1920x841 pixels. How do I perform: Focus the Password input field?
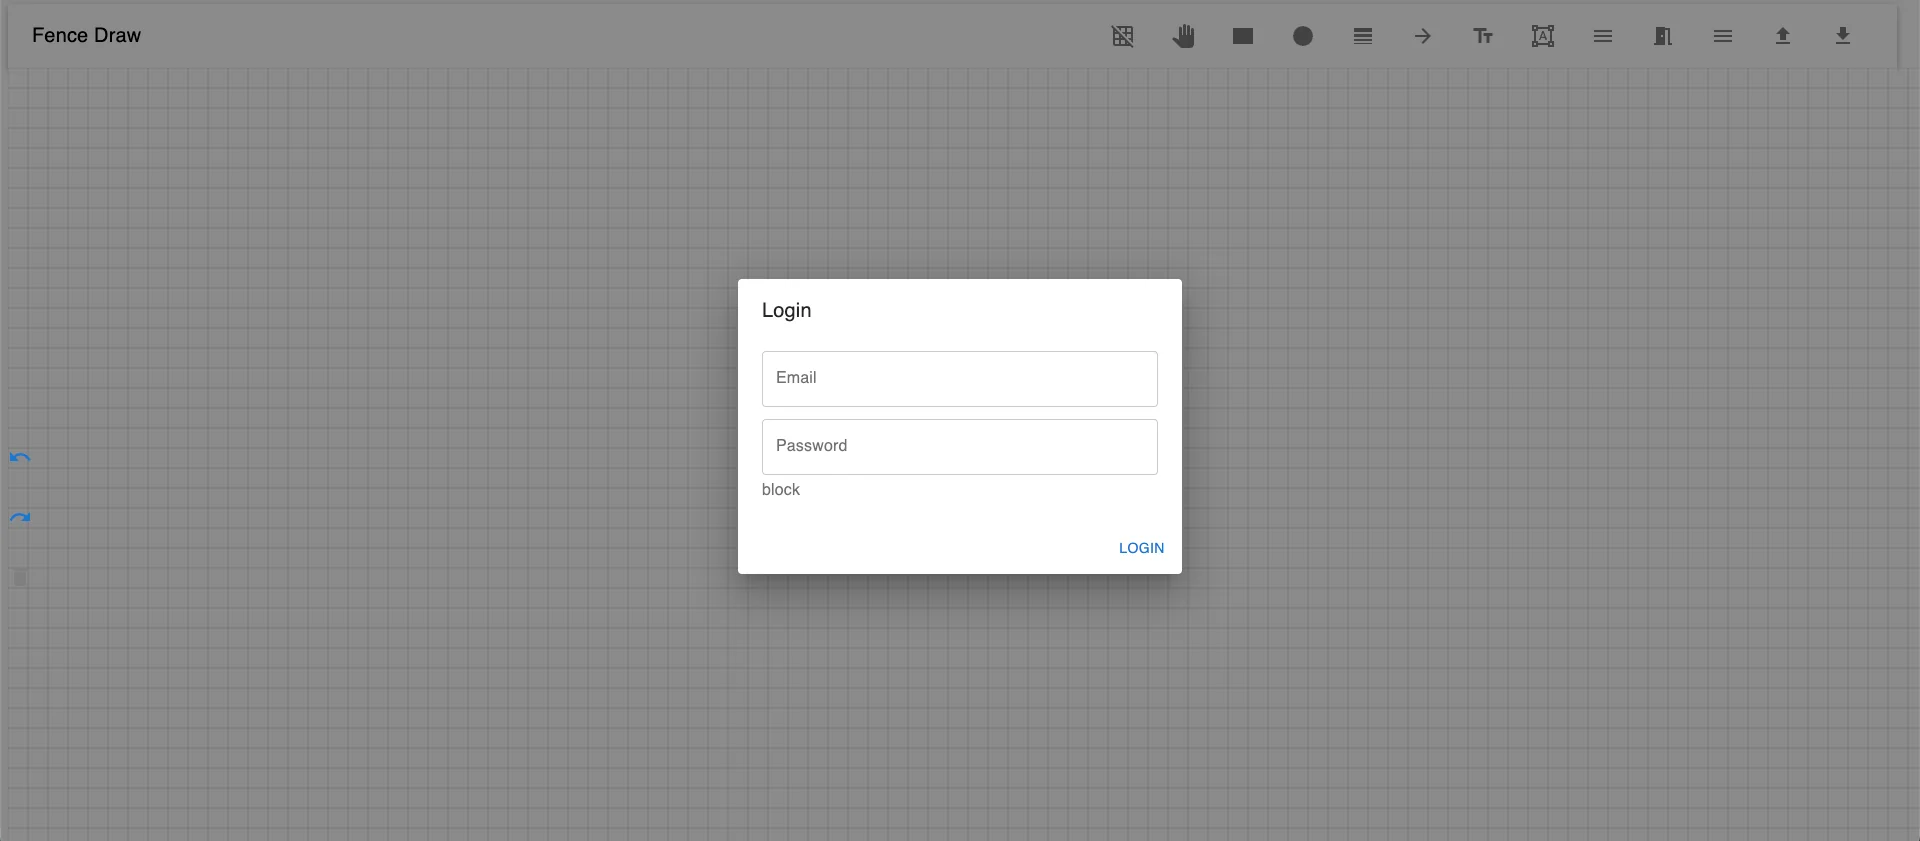click(x=960, y=447)
